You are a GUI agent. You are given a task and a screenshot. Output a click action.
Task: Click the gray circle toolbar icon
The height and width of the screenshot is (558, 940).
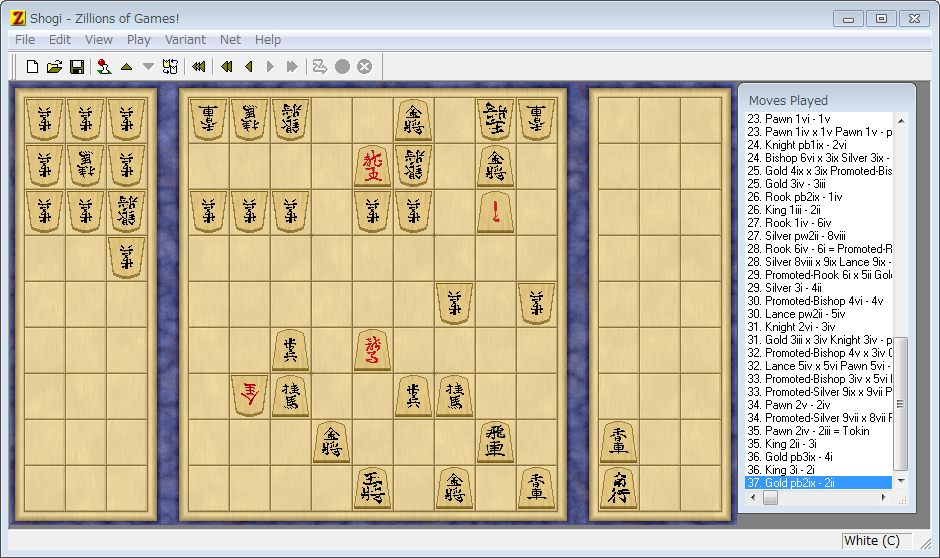[x=342, y=67]
